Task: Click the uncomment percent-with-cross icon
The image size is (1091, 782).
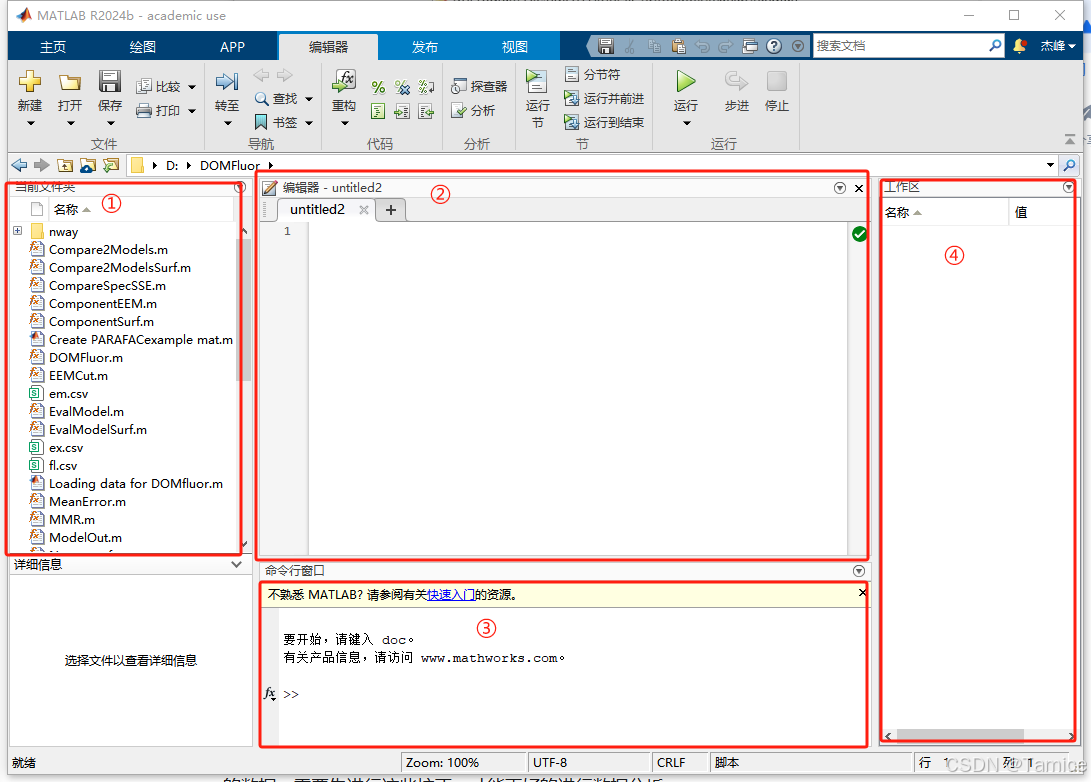Action: (x=402, y=87)
